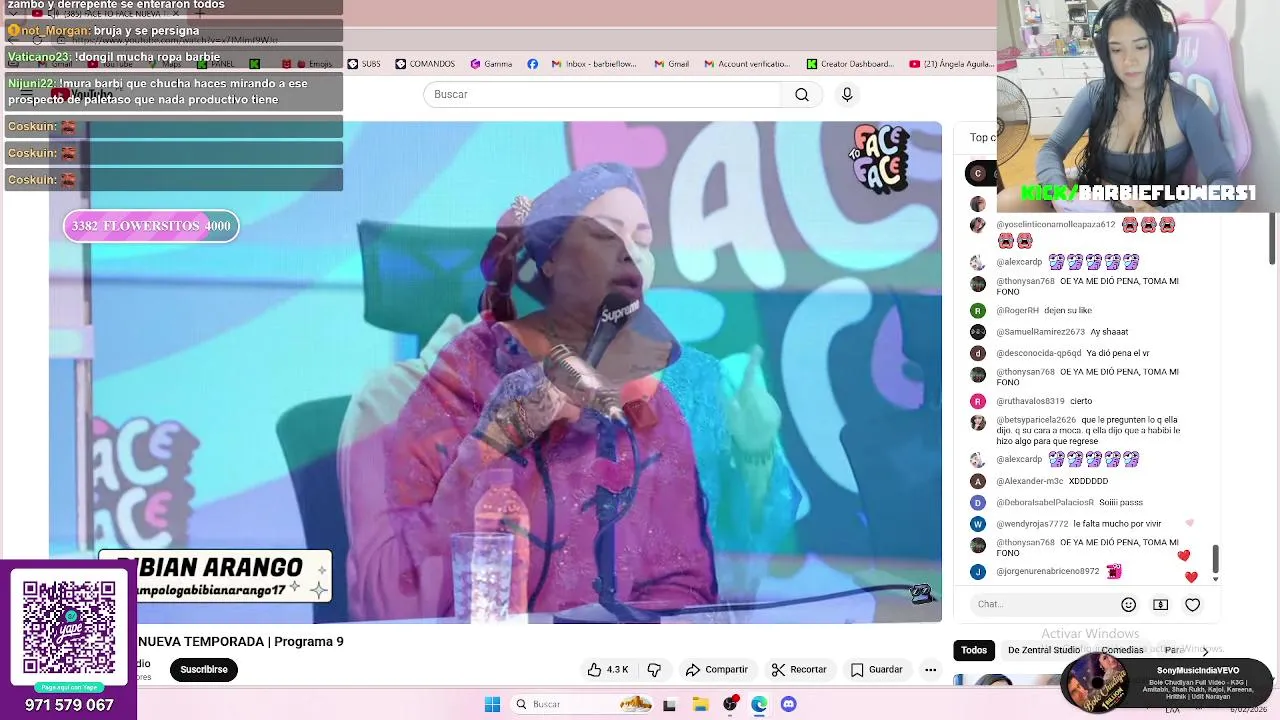
Task: Click the YouTube search magnifier button
Action: click(802, 94)
